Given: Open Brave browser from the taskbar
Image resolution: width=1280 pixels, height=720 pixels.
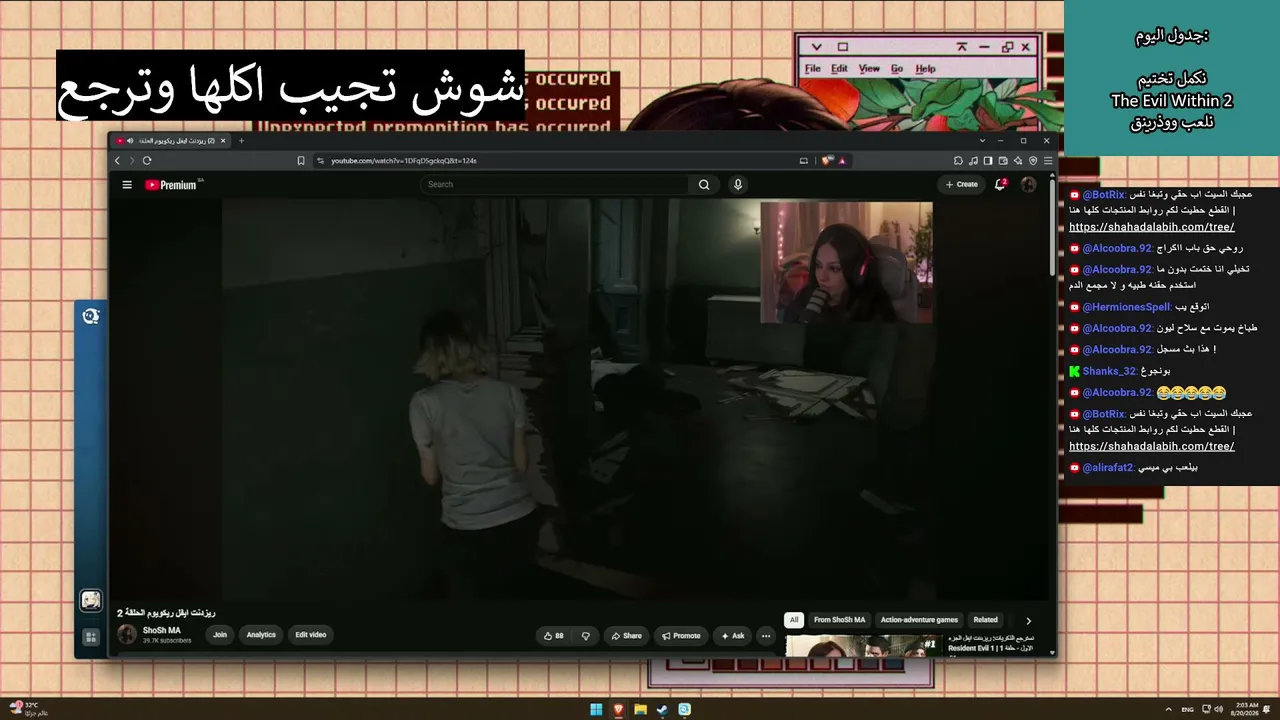Looking at the screenshot, I should pyautogui.click(x=618, y=710).
